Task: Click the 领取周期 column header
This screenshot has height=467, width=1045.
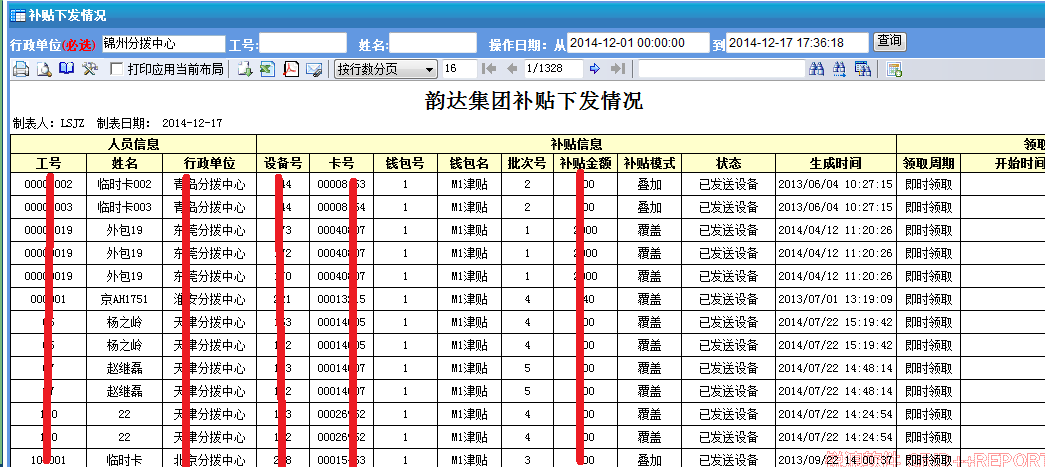Action: click(x=928, y=163)
